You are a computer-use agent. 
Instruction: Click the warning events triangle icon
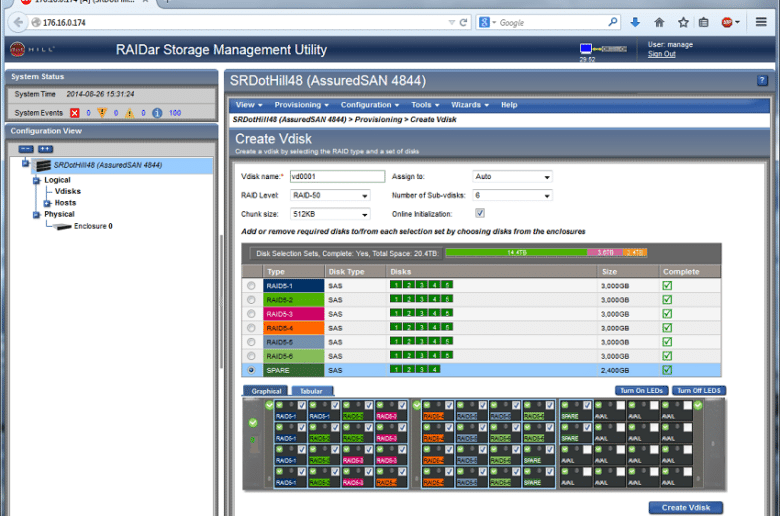tap(130, 113)
